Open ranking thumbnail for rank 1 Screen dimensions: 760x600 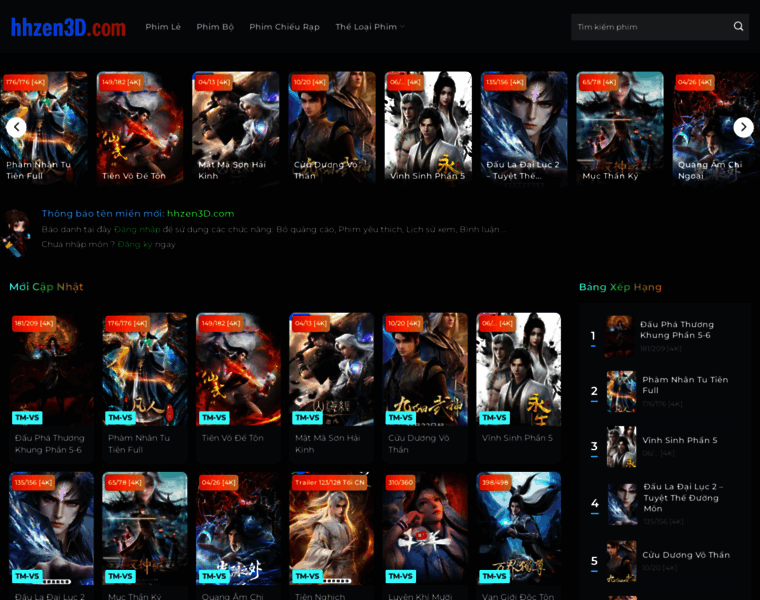tap(618, 336)
